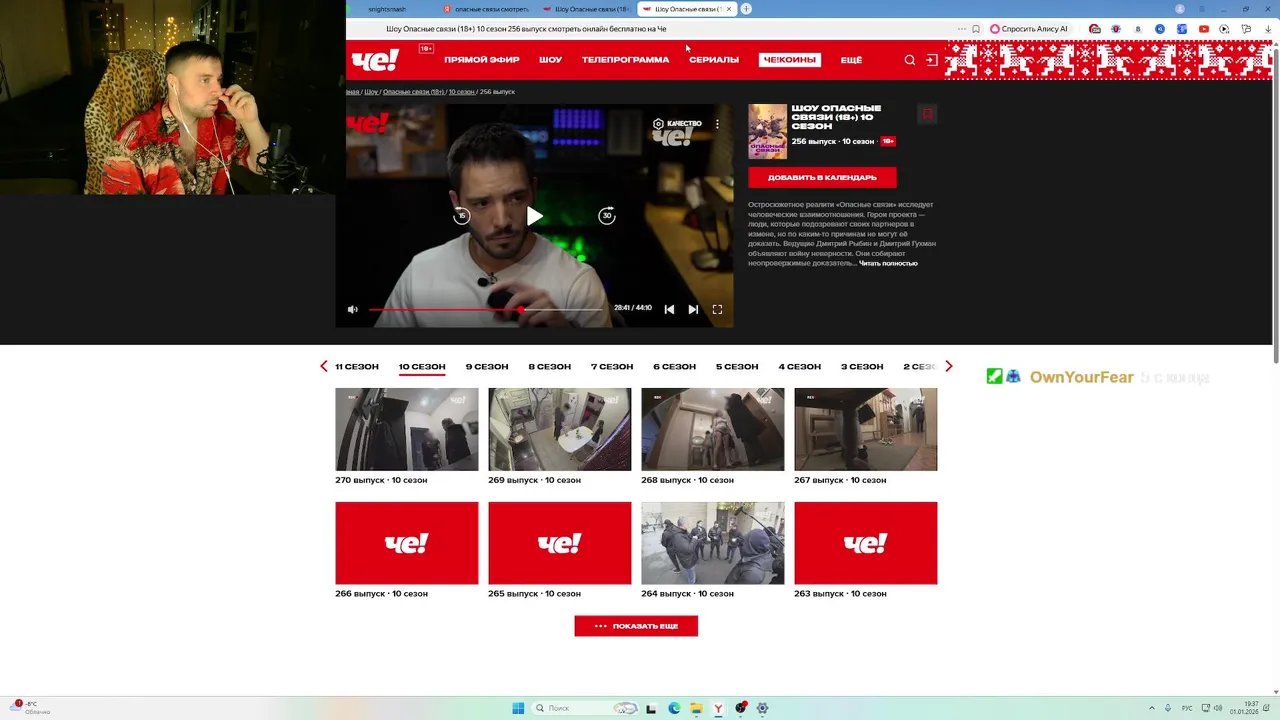Play the video with the center play button
The width and height of the screenshot is (1280, 720).
[535, 216]
